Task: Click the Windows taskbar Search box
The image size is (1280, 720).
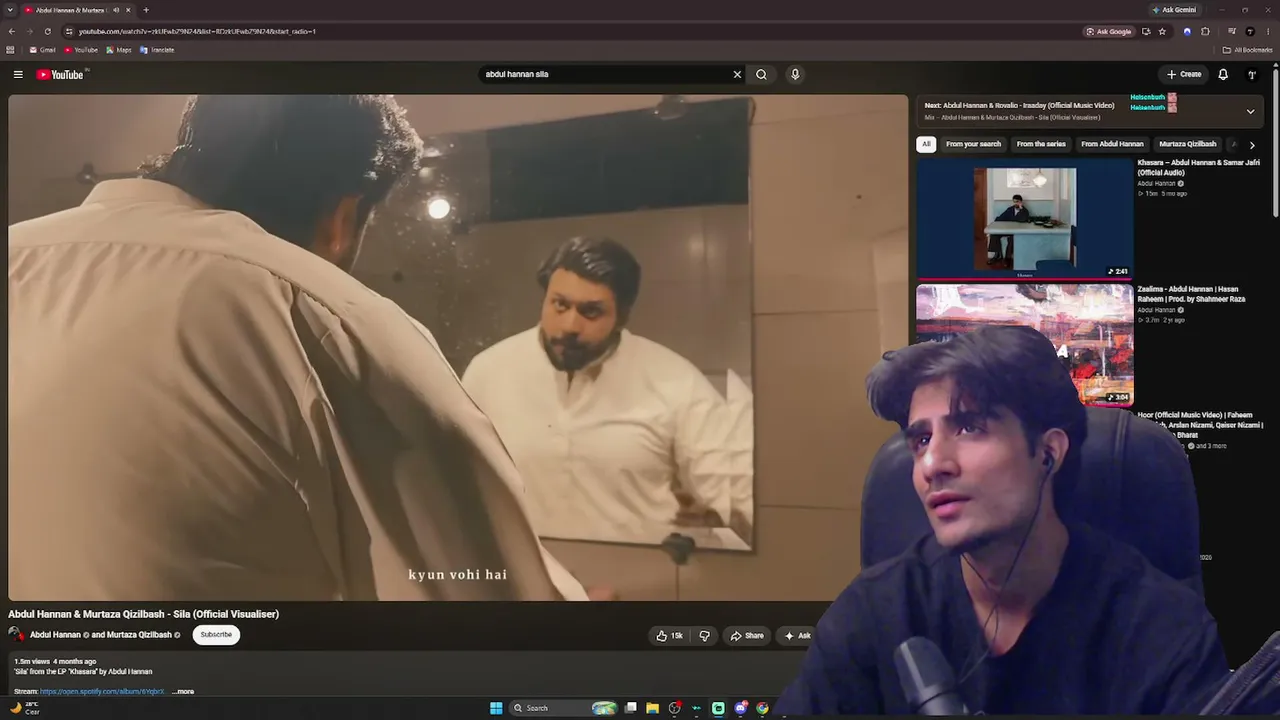Action: click(x=565, y=708)
